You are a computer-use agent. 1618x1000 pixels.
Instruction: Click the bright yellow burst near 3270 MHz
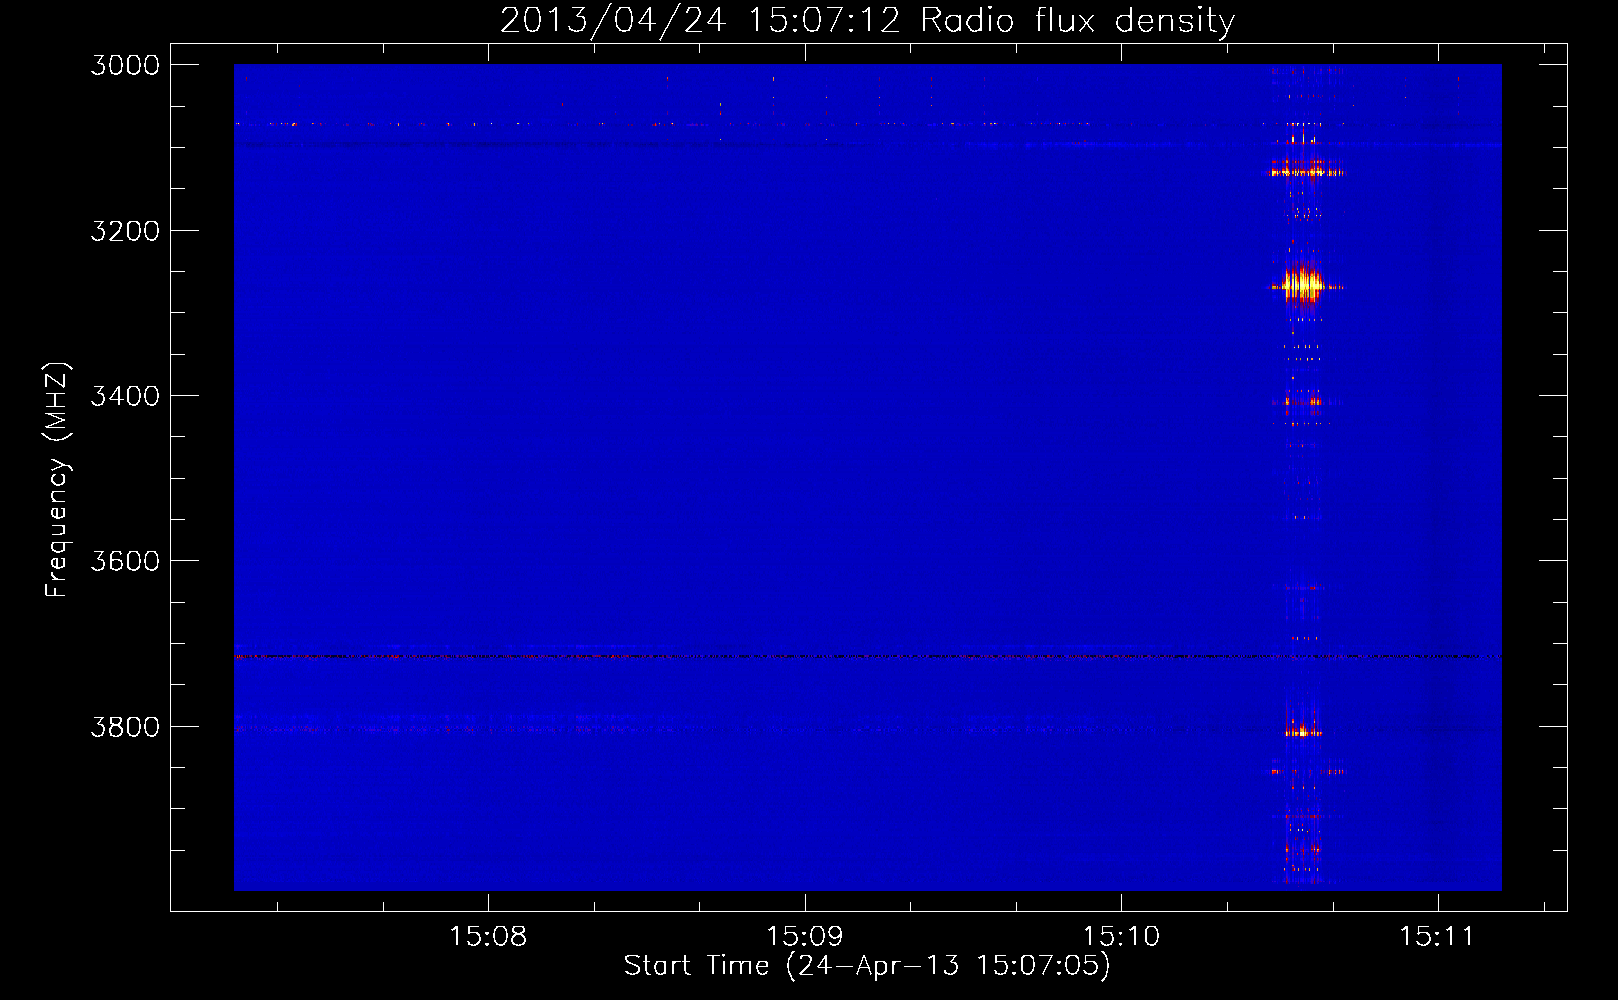click(x=1303, y=285)
